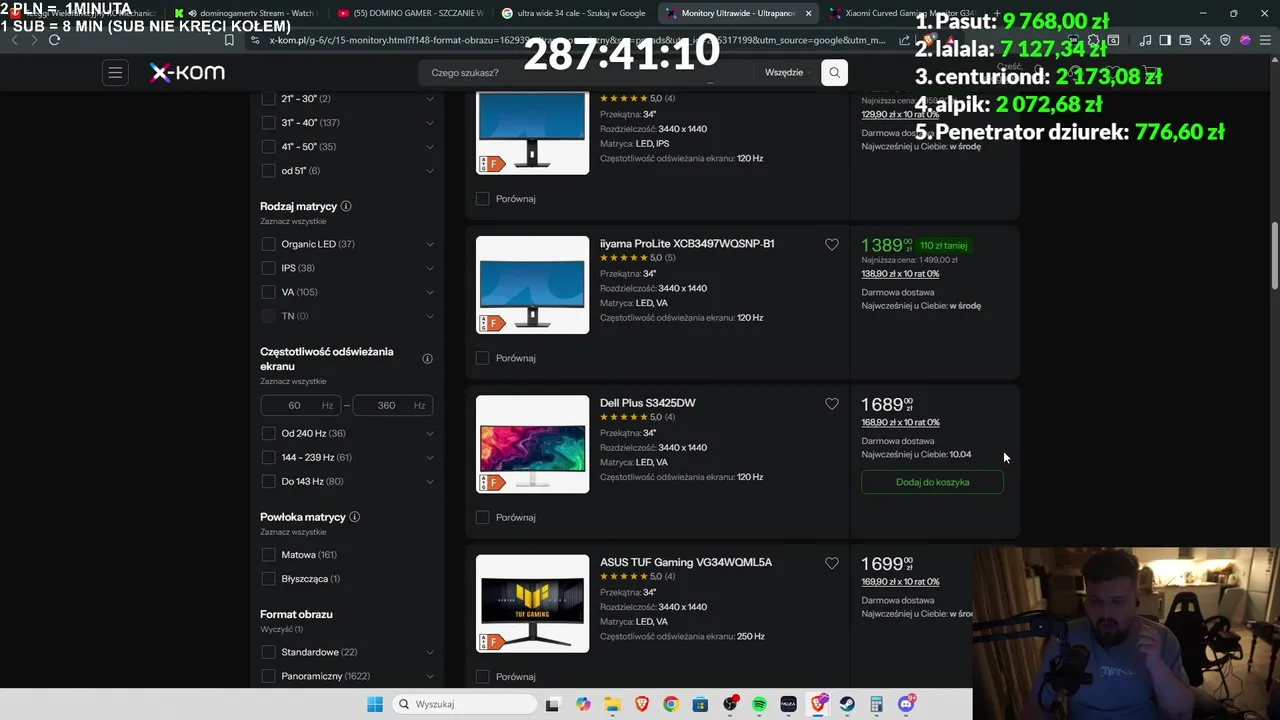This screenshot has height=720, width=1280.
Task: Tick Porównaj for iiyama ProLite
Action: click(x=483, y=358)
